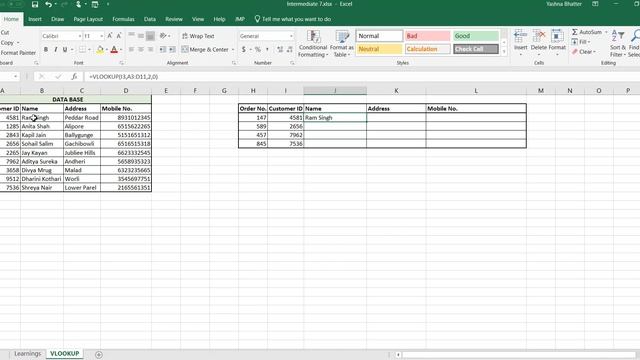Click the Increase Font Size icon
This screenshot has width=640, height=360.
tap(110, 36)
